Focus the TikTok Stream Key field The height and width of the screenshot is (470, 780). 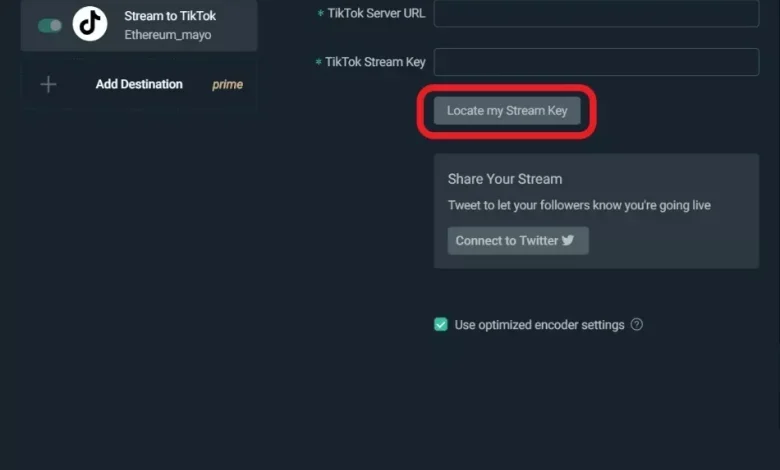pos(596,62)
